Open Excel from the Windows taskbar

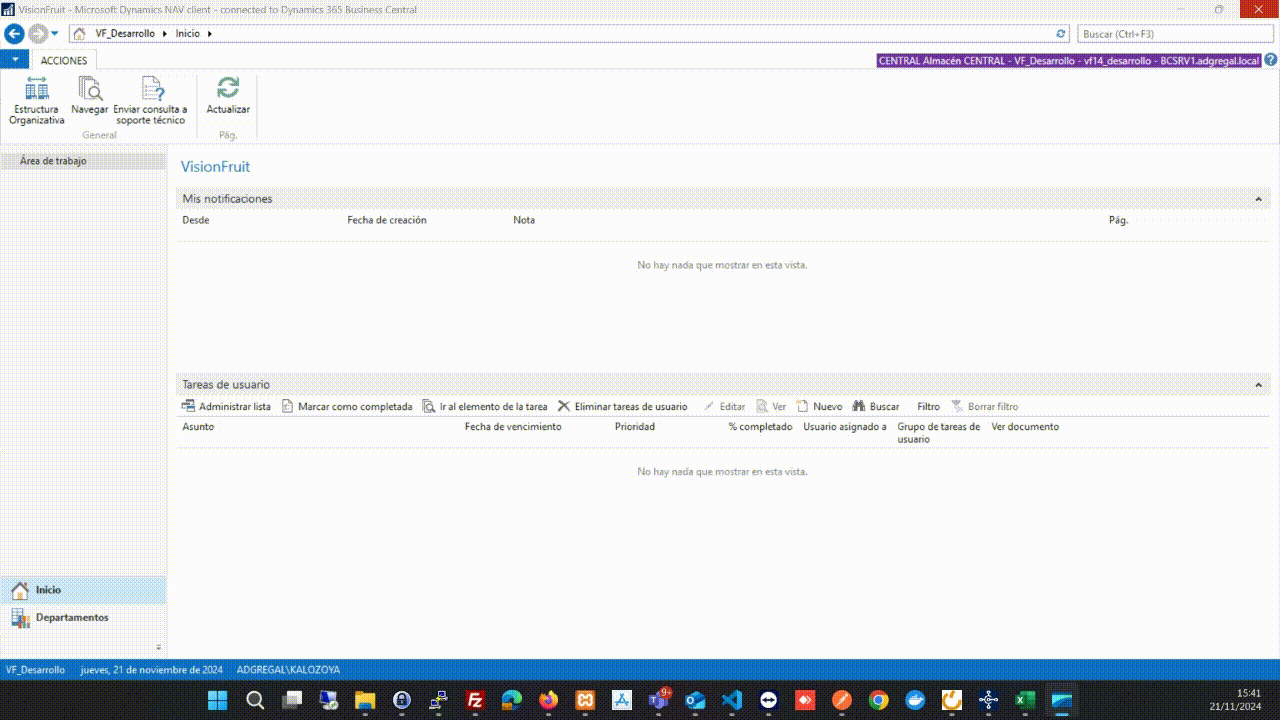pyautogui.click(x=1025, y=700)
